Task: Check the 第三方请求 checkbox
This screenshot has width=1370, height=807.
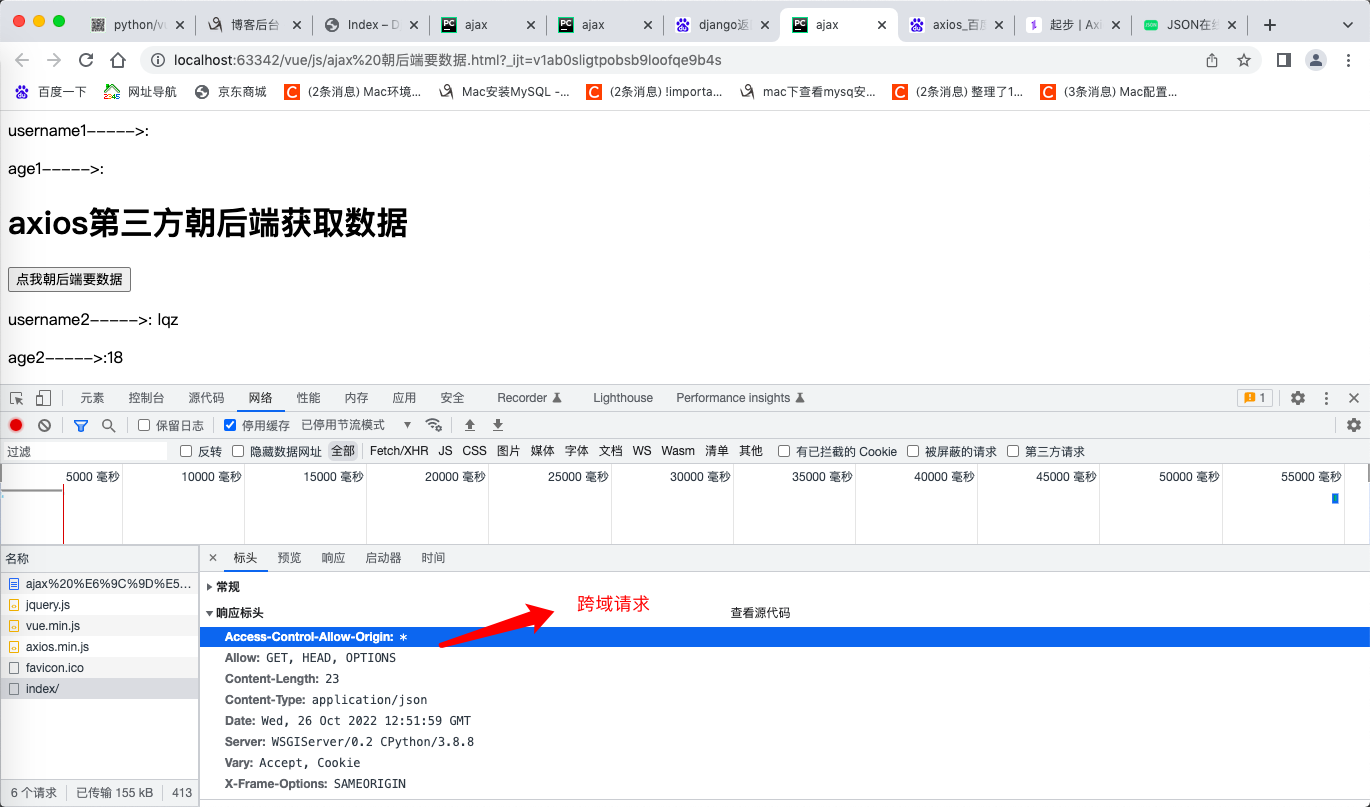Action: pyautogui.click(x=1013, y=451)
